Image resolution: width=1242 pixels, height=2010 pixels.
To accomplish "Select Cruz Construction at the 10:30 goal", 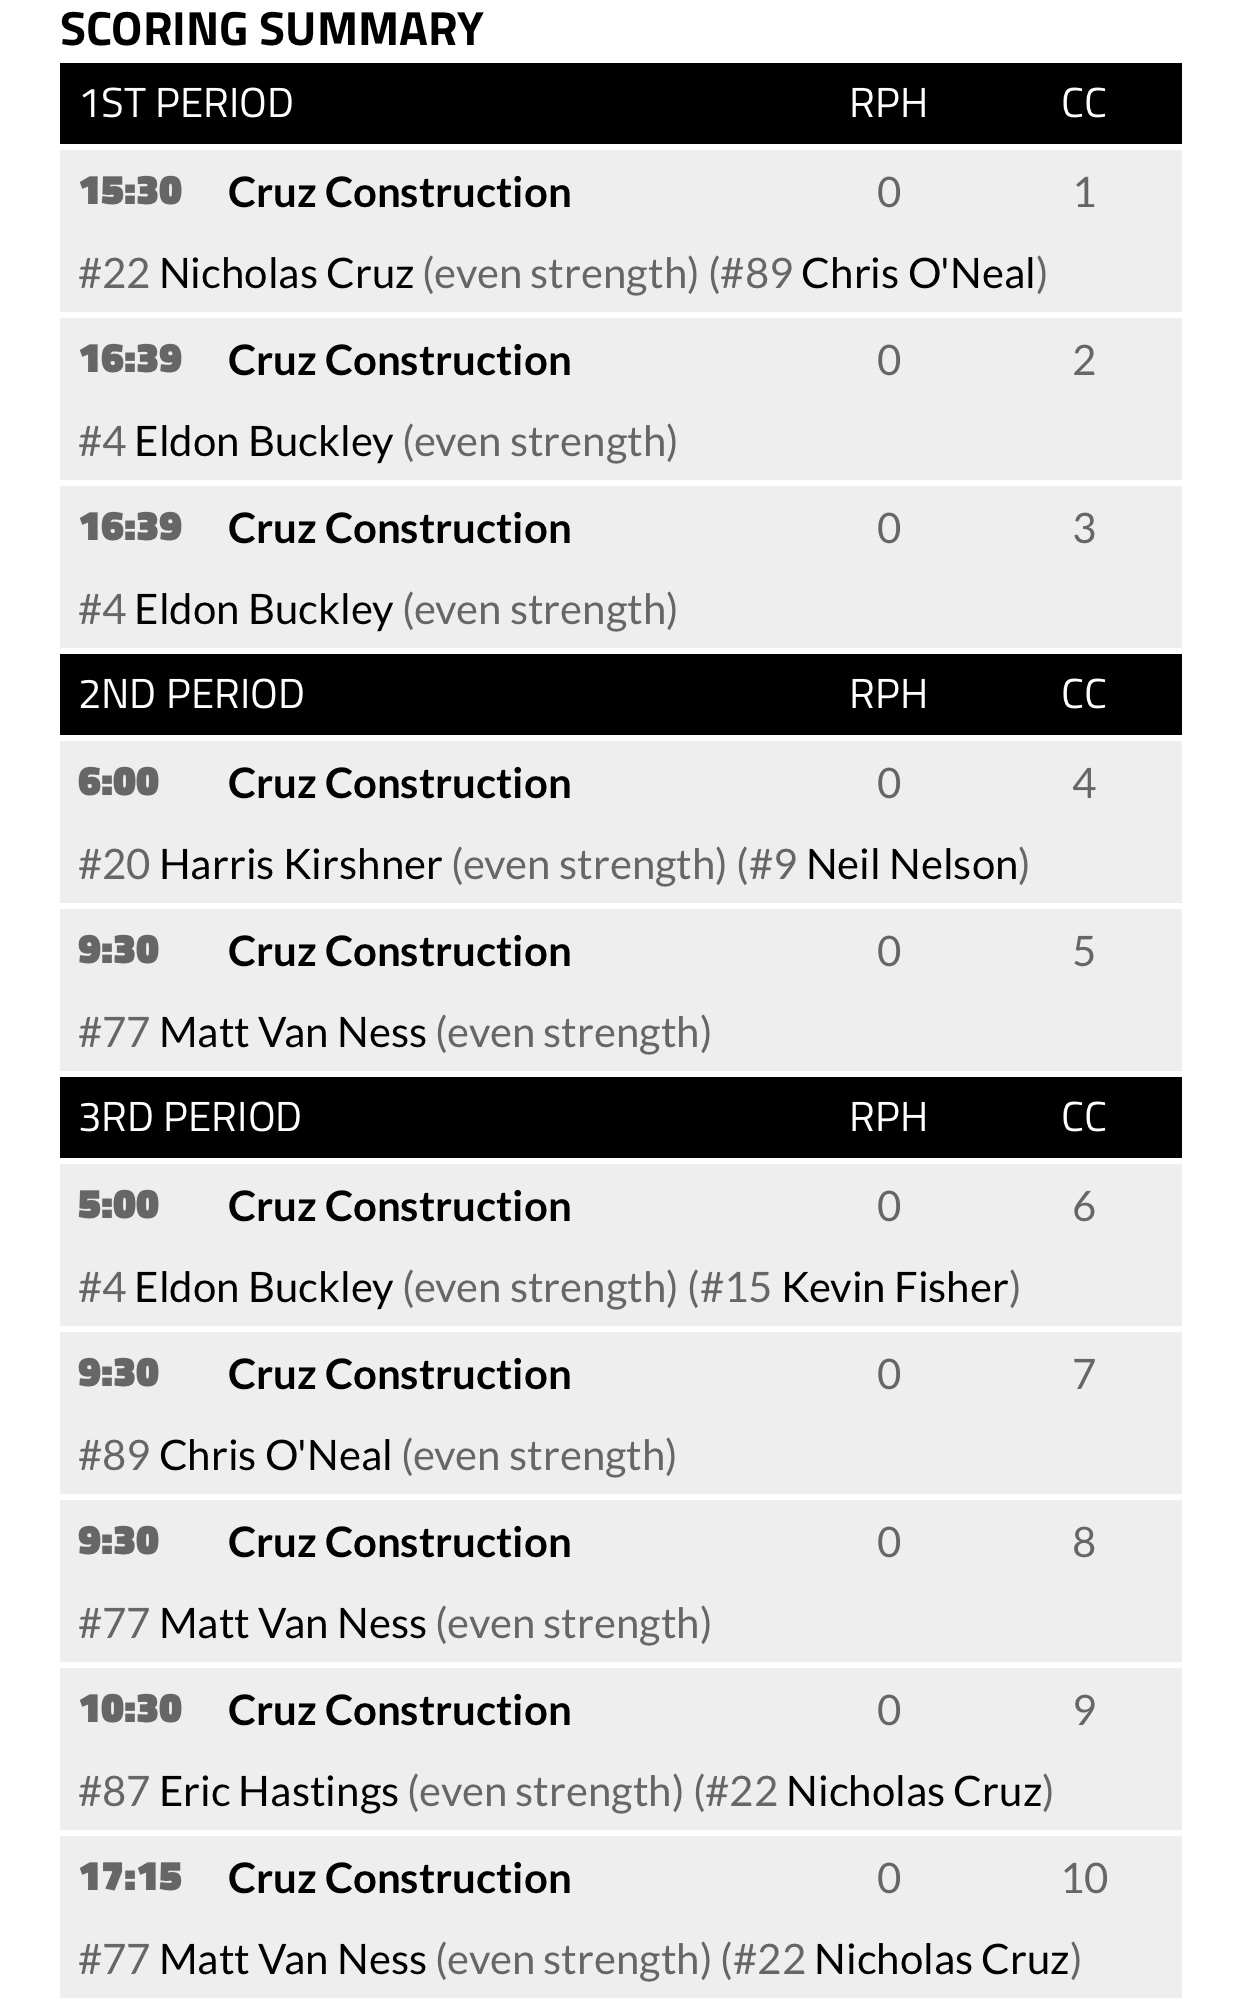I will [x=399, y=1711].
